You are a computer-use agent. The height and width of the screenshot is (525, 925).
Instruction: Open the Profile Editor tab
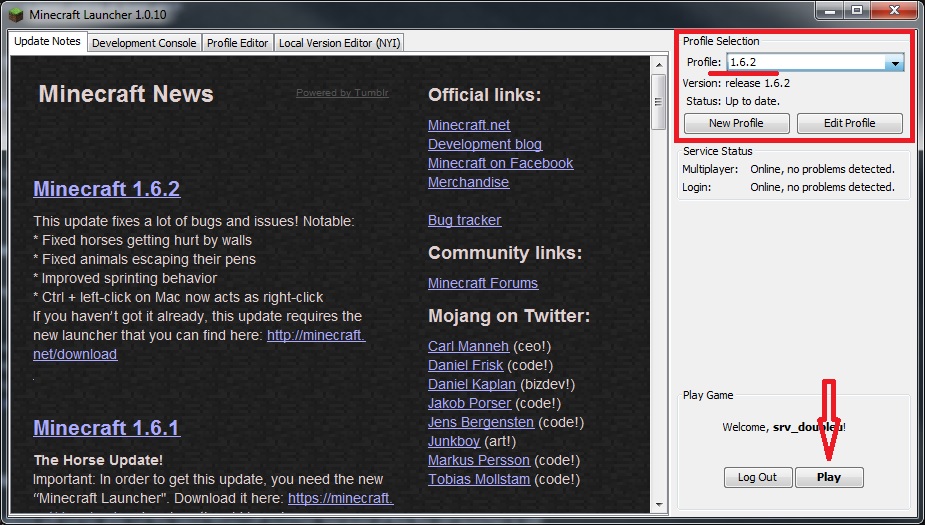[x=237, y=43]
